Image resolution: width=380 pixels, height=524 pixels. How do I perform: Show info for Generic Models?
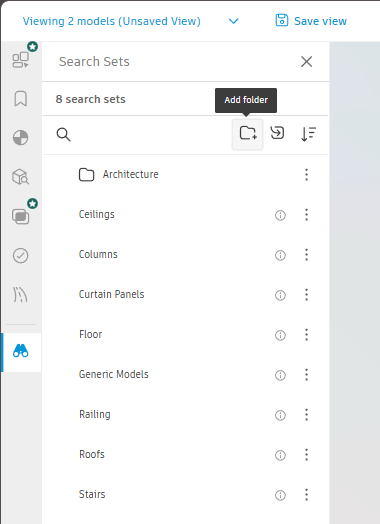click(280, 375)
